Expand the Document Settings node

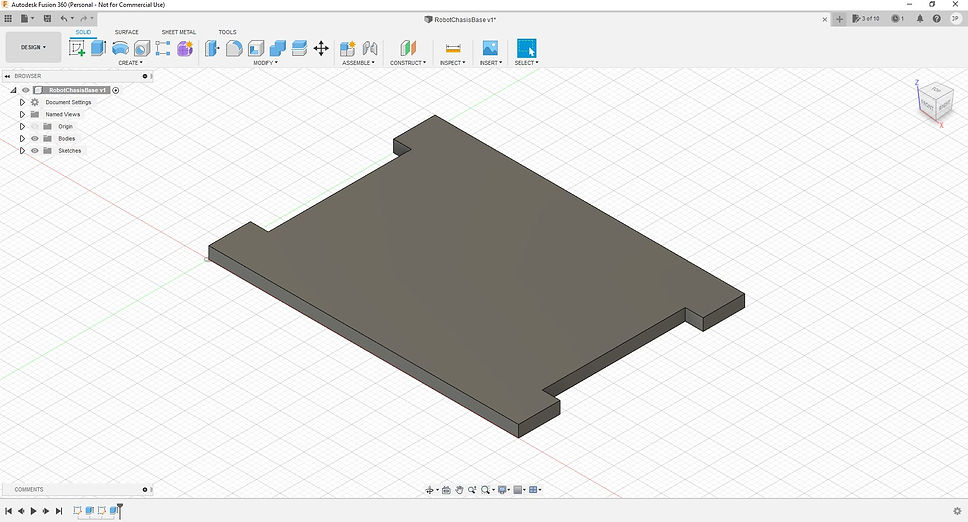tap(22, 102)
